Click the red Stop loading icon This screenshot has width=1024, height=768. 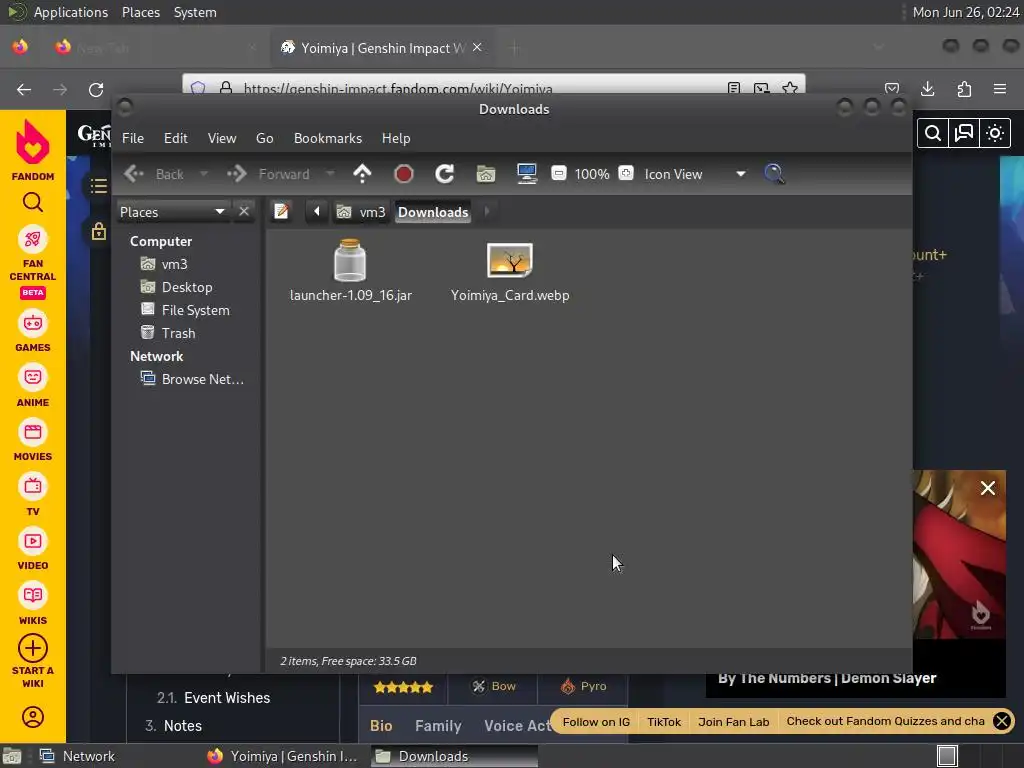[x=404, y=174]
